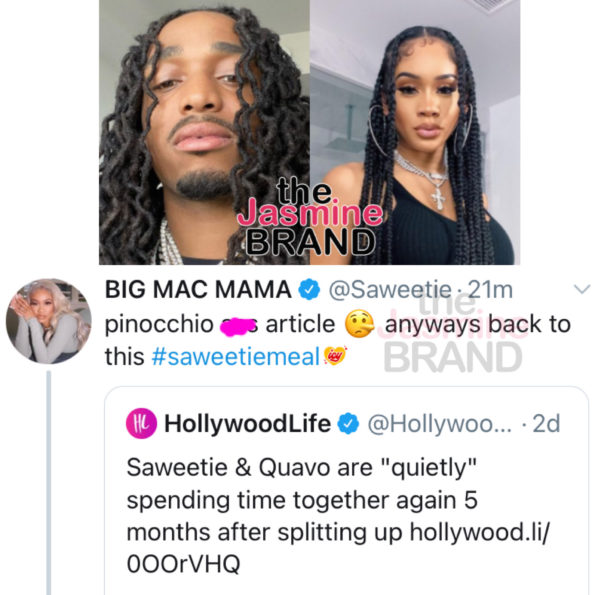Expand the tweet options chevron

click(x=582, y=289)
